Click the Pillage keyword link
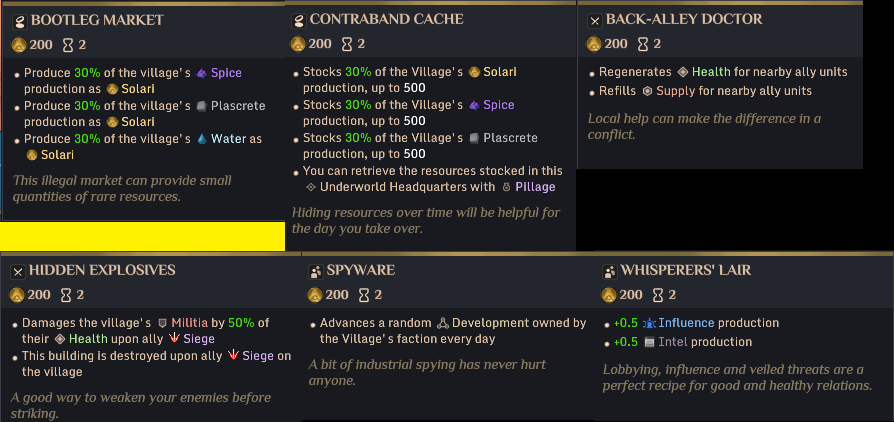 (537, 187)
